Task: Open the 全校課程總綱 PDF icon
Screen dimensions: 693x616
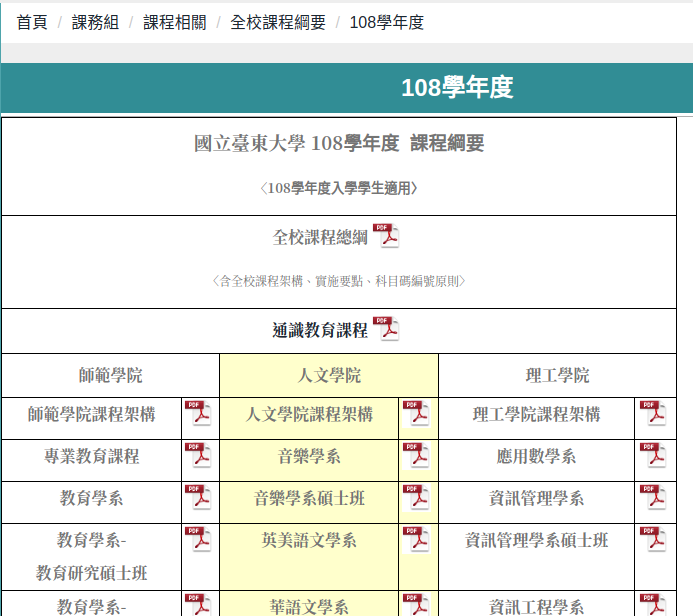Action: pos(386,236)
